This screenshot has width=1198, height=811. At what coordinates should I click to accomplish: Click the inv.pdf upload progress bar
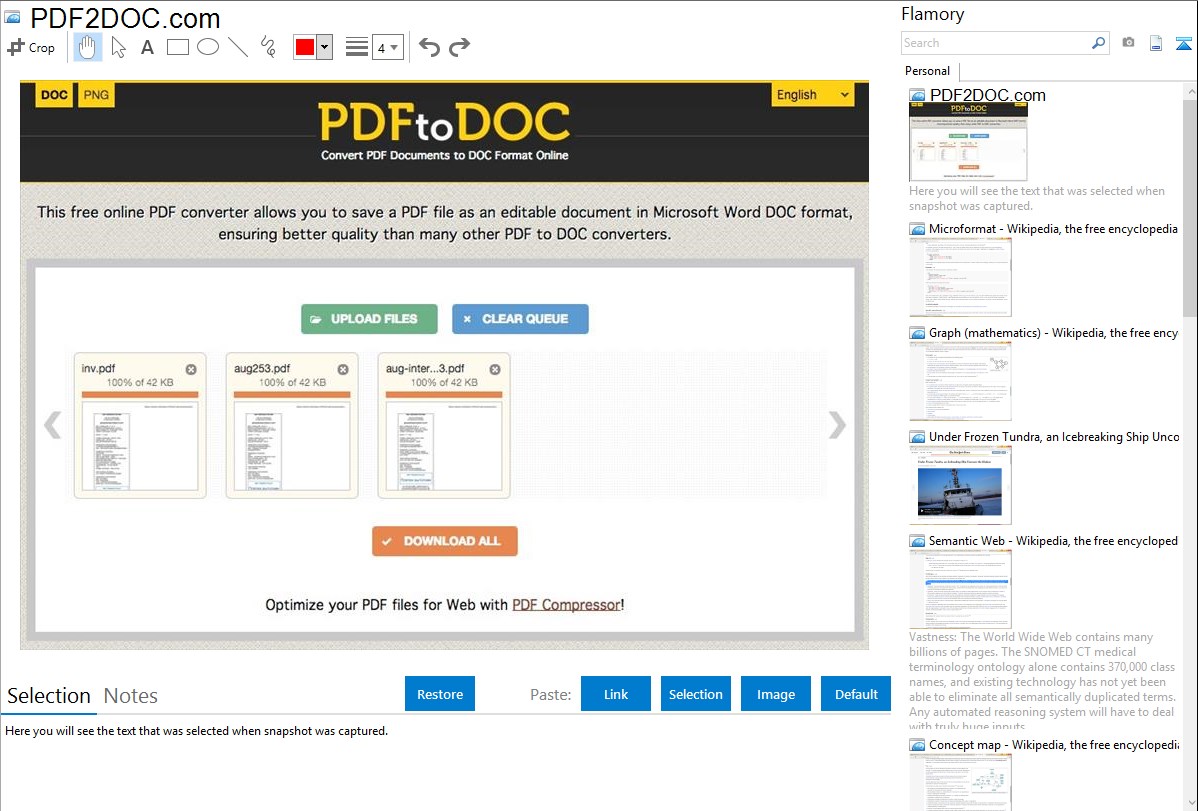pyautogui.click(x=140, y=394)
